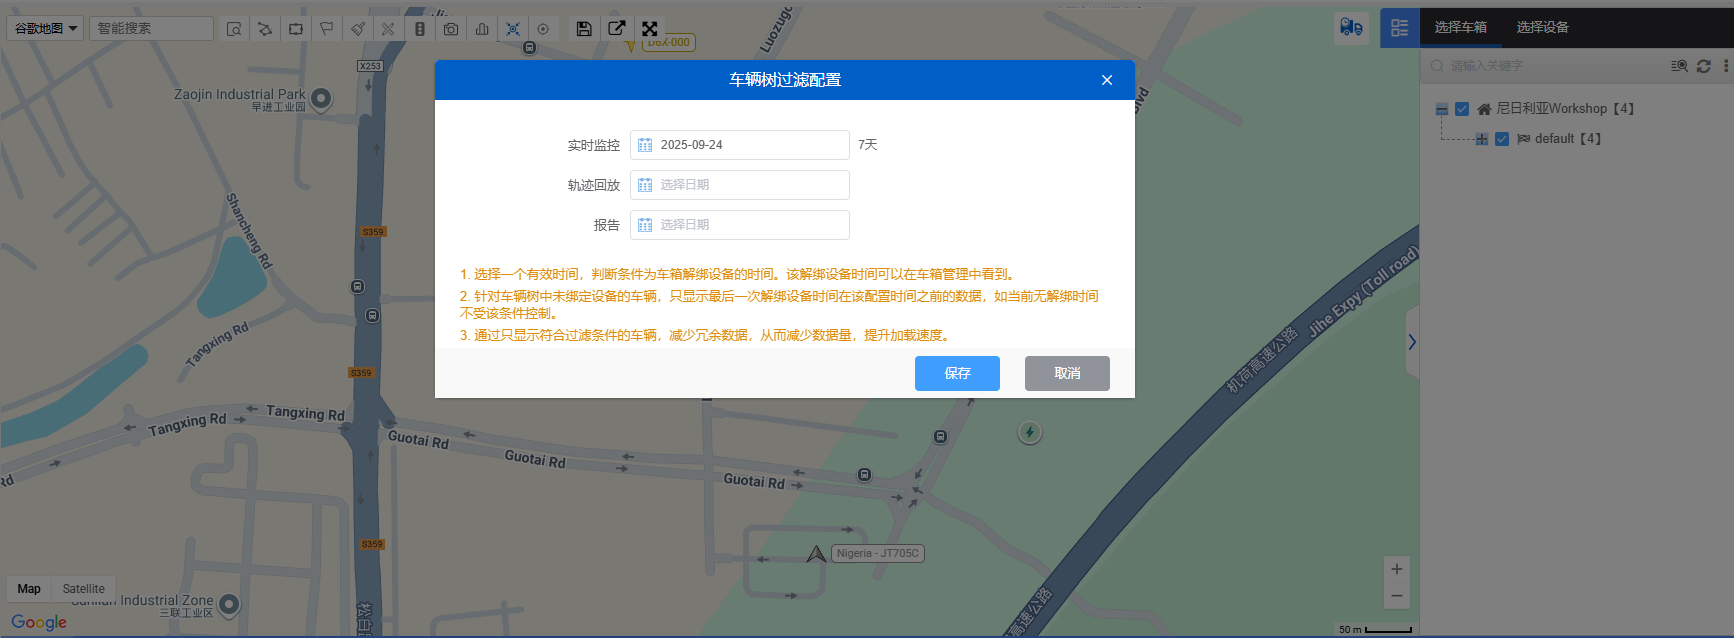Click the 保存 button in dialog

coord(957,373)
